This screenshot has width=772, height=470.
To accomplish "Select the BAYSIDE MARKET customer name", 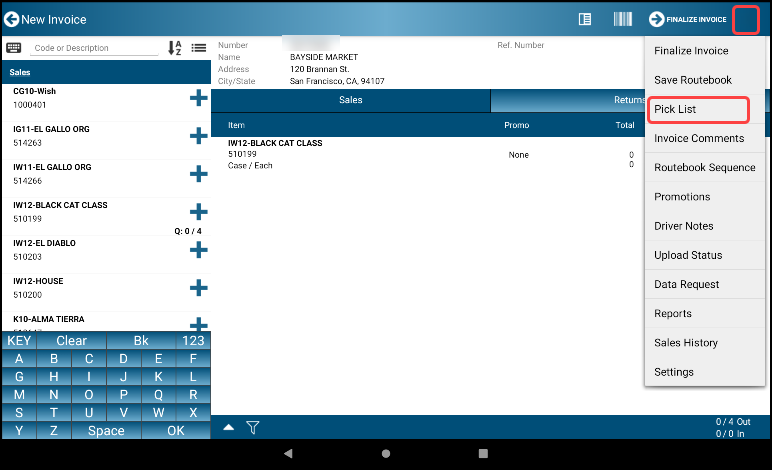I will (324, 57).
